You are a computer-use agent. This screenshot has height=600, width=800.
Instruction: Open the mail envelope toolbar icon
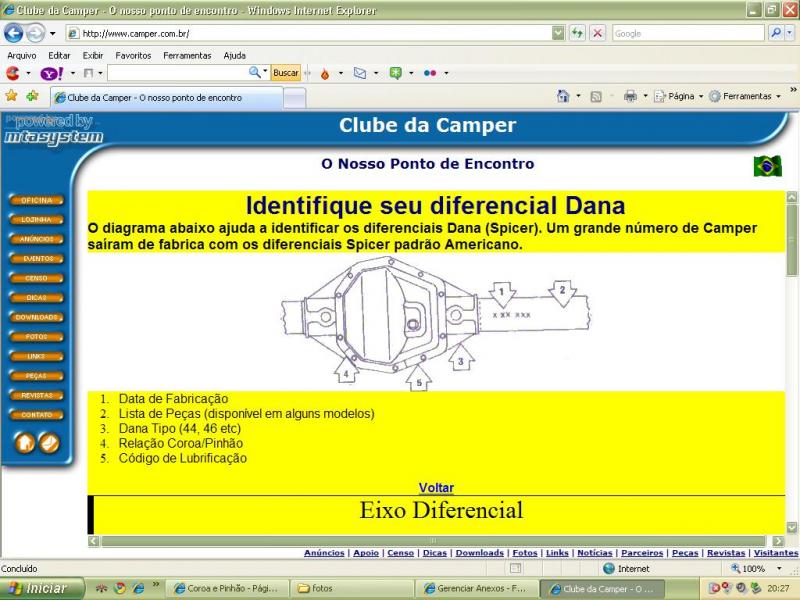point(360,73)
